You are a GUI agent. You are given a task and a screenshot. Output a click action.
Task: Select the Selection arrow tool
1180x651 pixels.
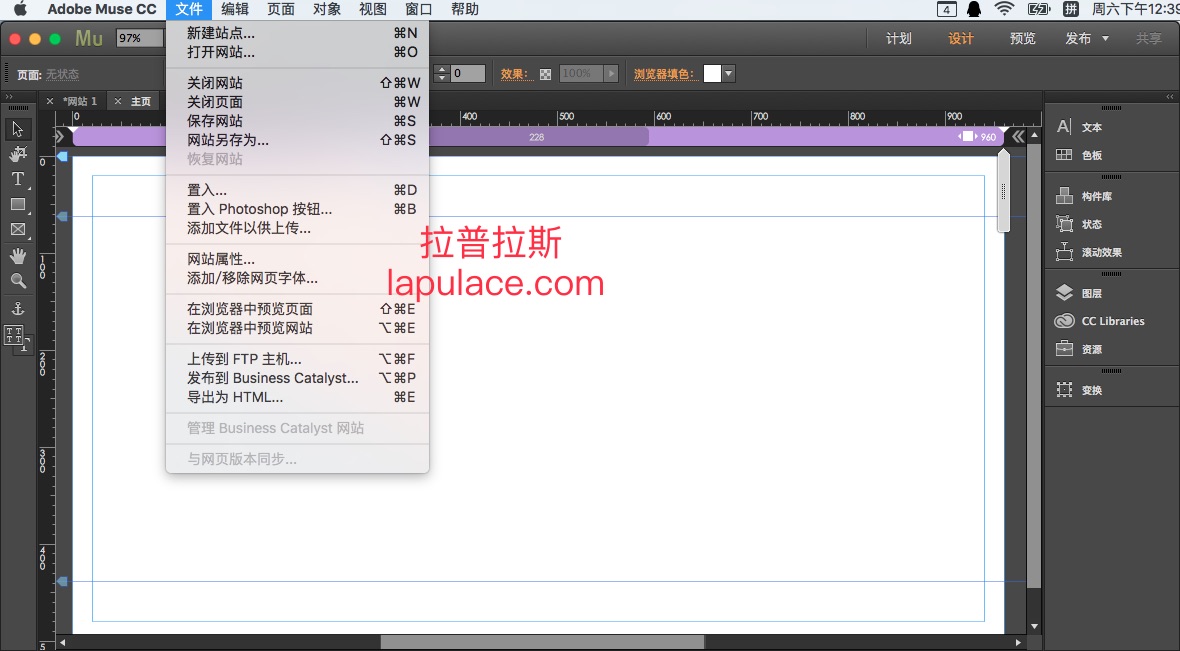(18, 129)
